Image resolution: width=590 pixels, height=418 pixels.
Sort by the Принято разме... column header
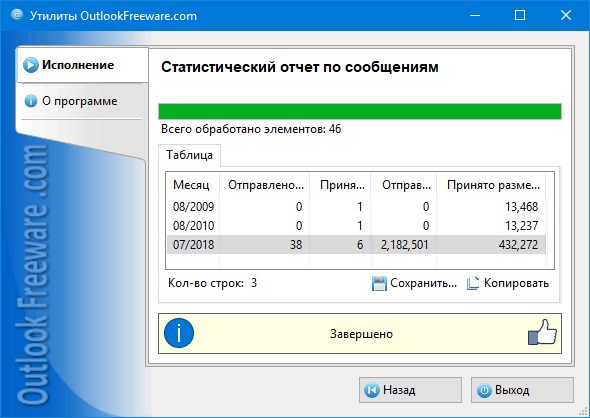(491, 185)
